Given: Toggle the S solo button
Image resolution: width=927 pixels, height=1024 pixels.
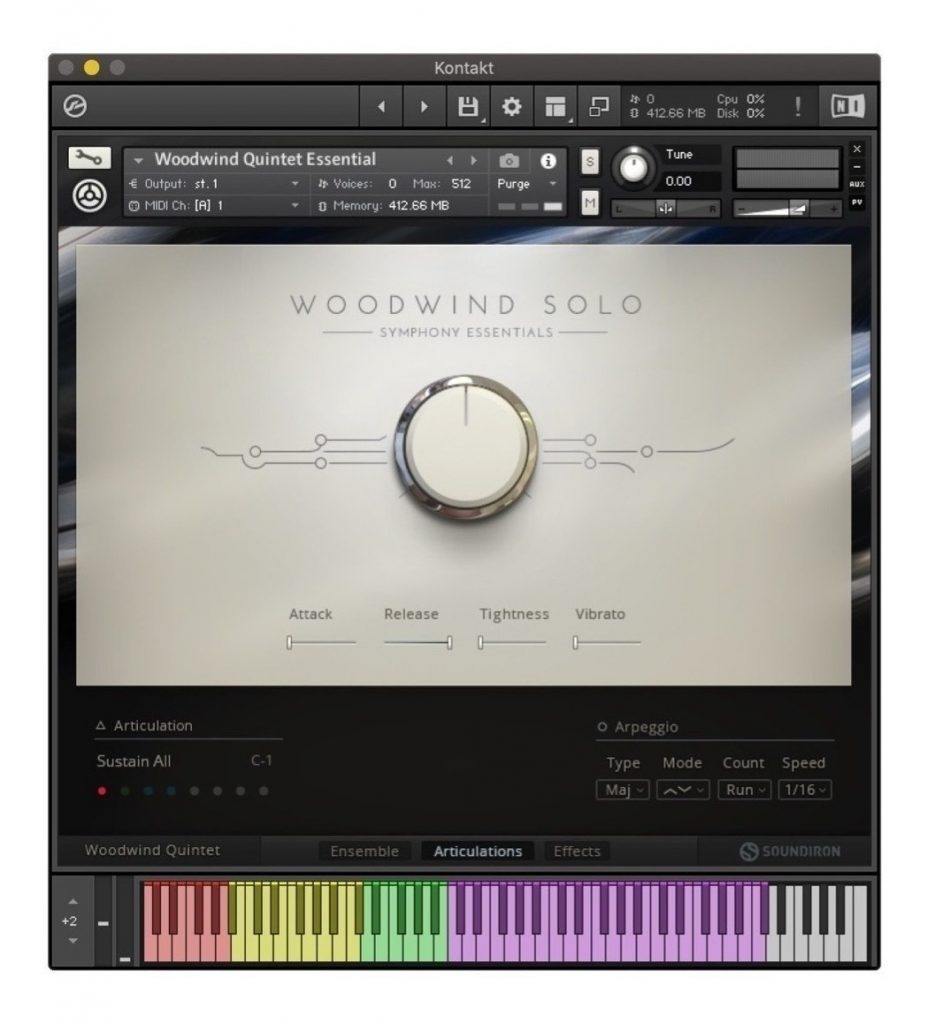Looking at the screenshot, I should (x=590, y=162).
